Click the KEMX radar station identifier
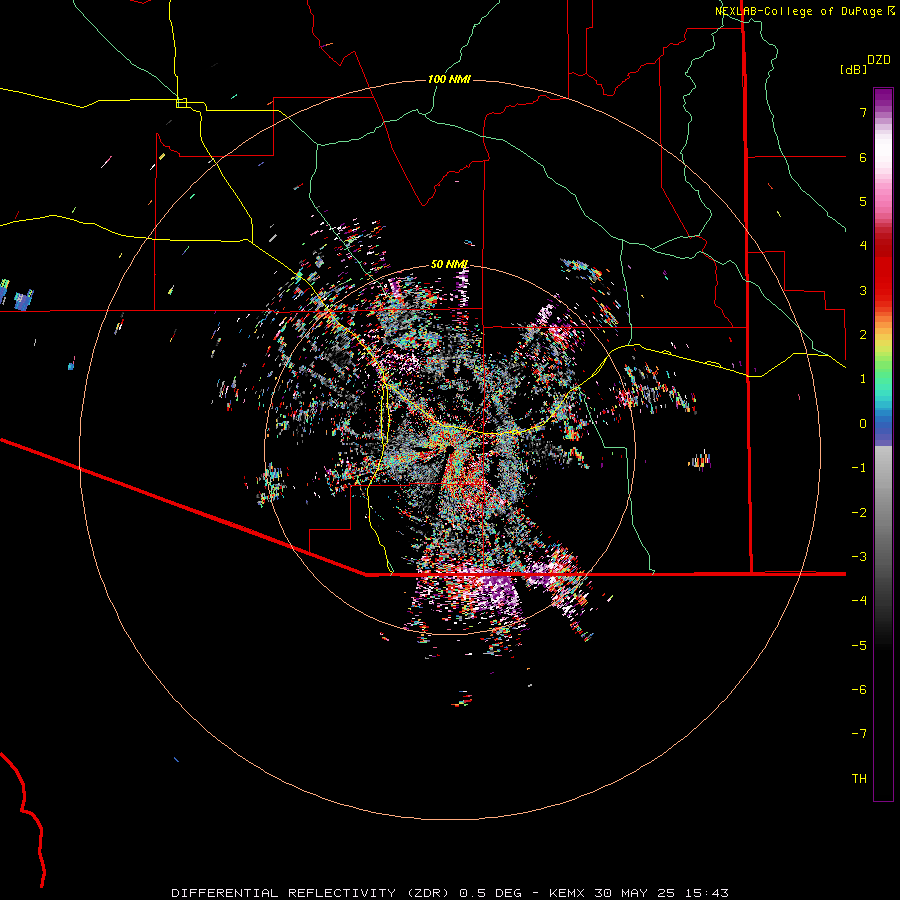The image size is (900, 900). [x=567, y=893]
